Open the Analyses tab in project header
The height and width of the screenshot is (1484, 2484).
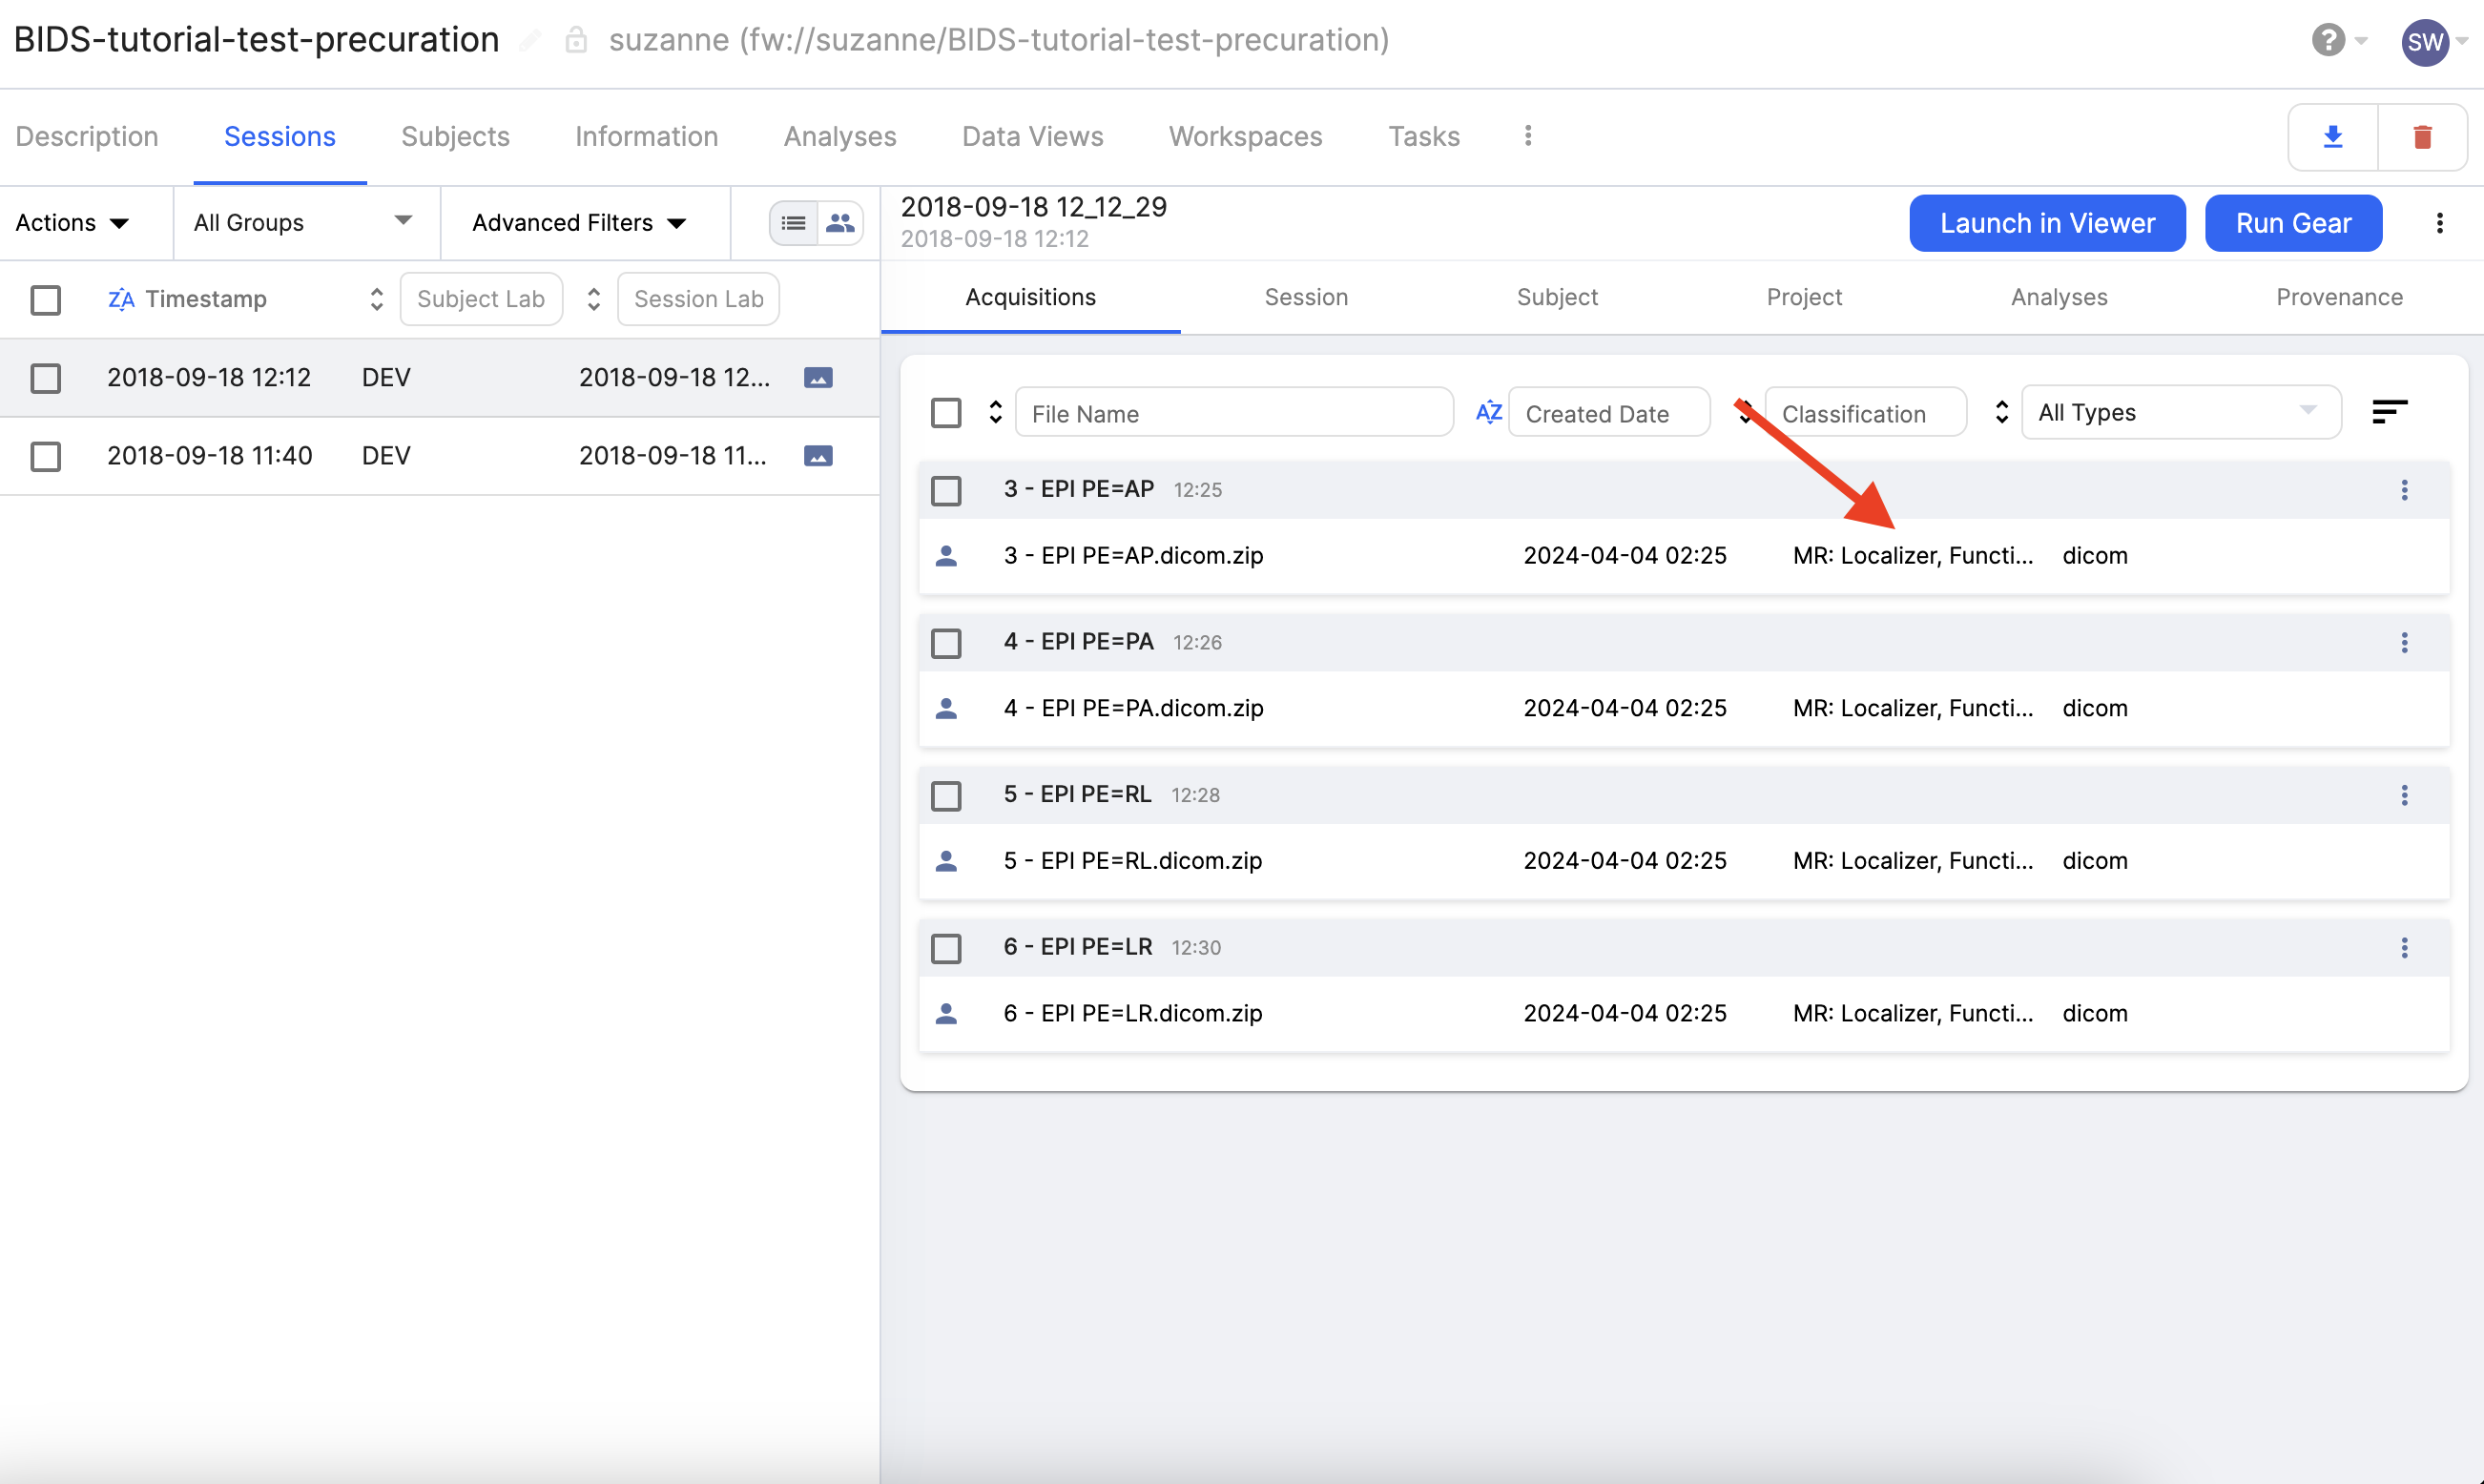tap(840, 136)
